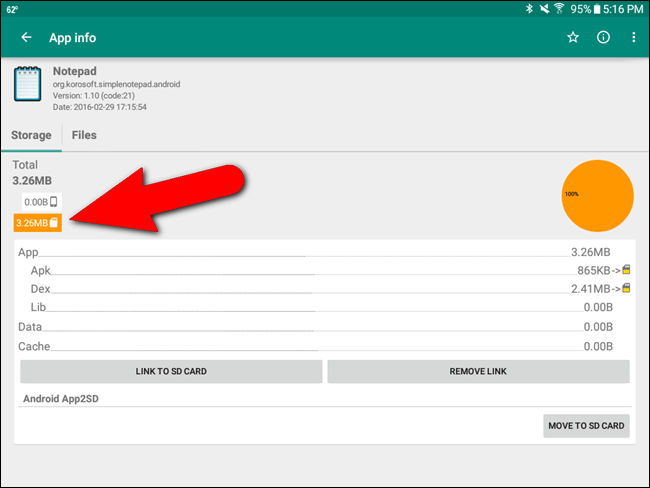Click the App info title
The image size is (650, 488).
coord(73,38)
